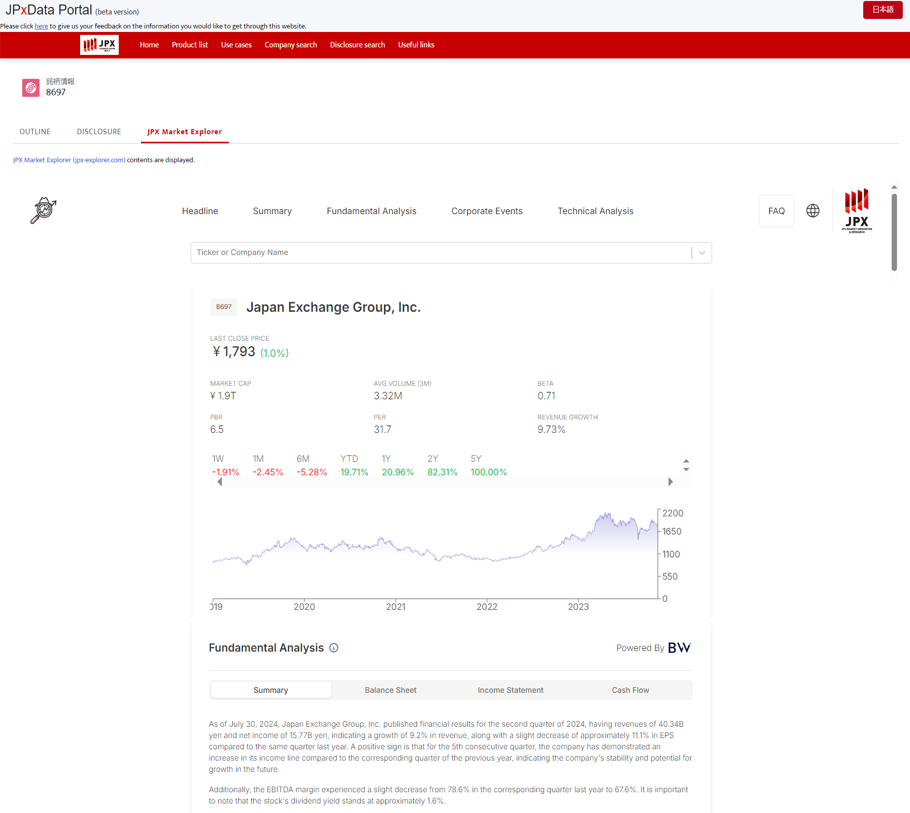The height and width of the screenshot is (813, 910).
Task: Select the Balance Sheet tab
Action: click(x=391, y=690)
